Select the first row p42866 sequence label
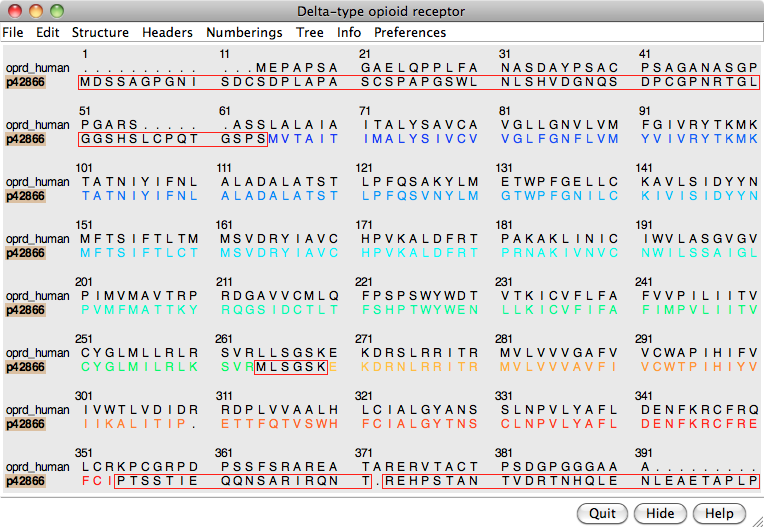This screenshot has height=528, width=764. 26,82
